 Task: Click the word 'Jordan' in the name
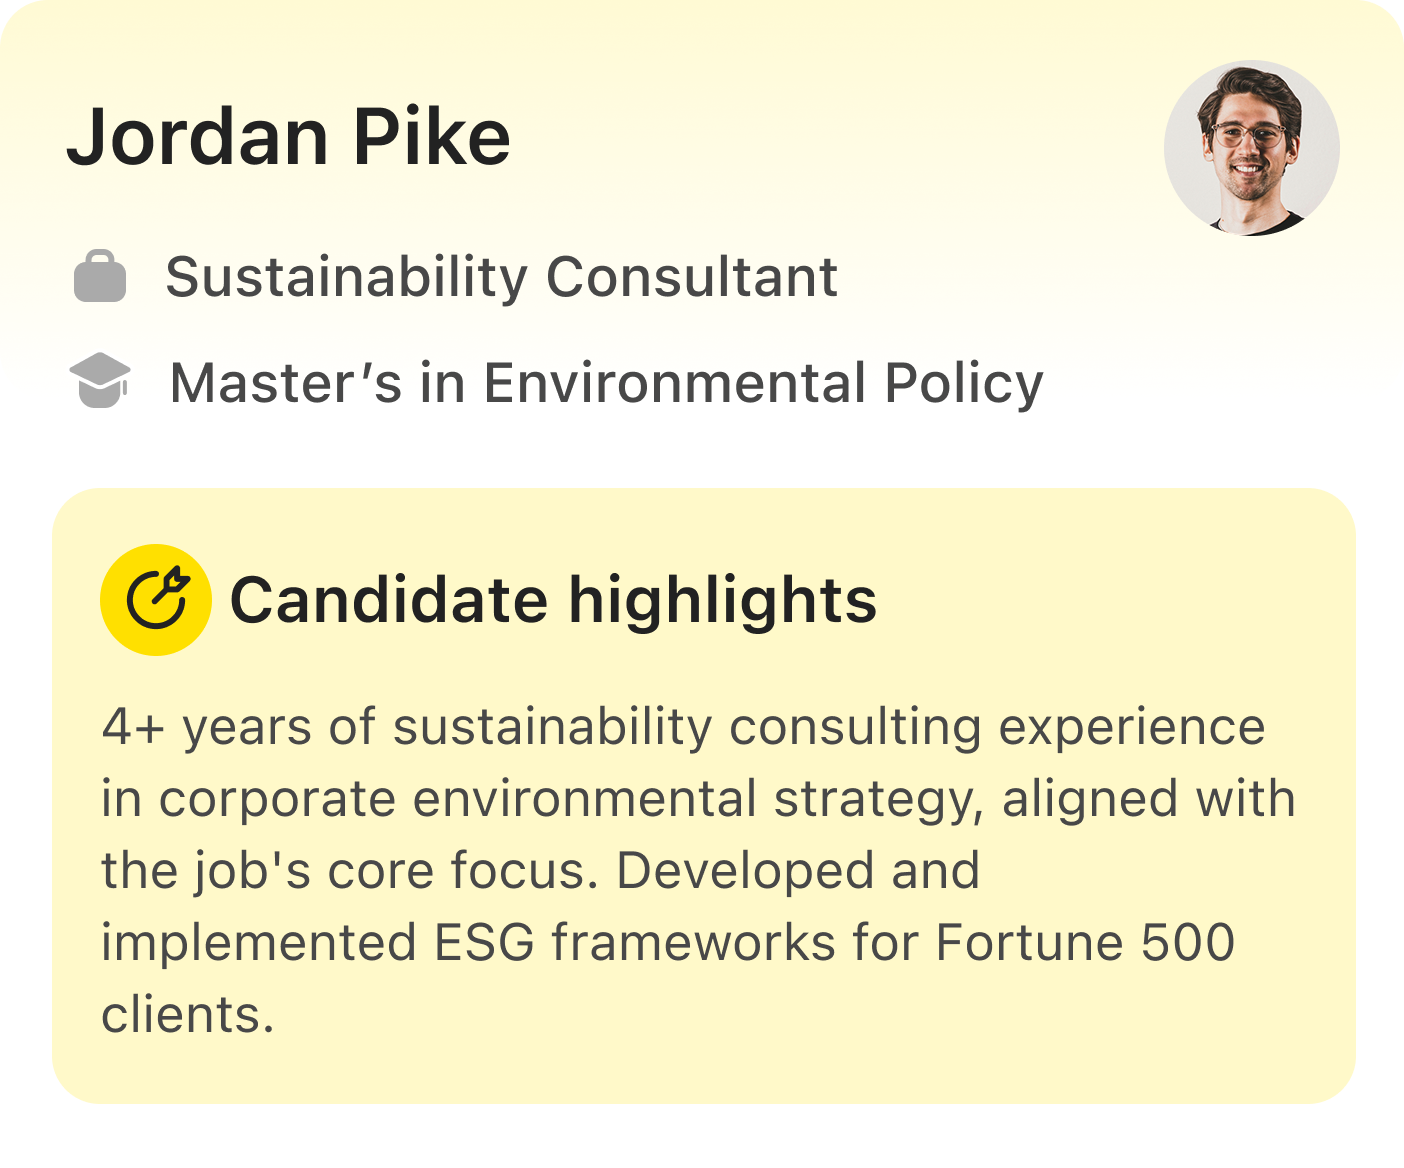(x=197, y=137)
